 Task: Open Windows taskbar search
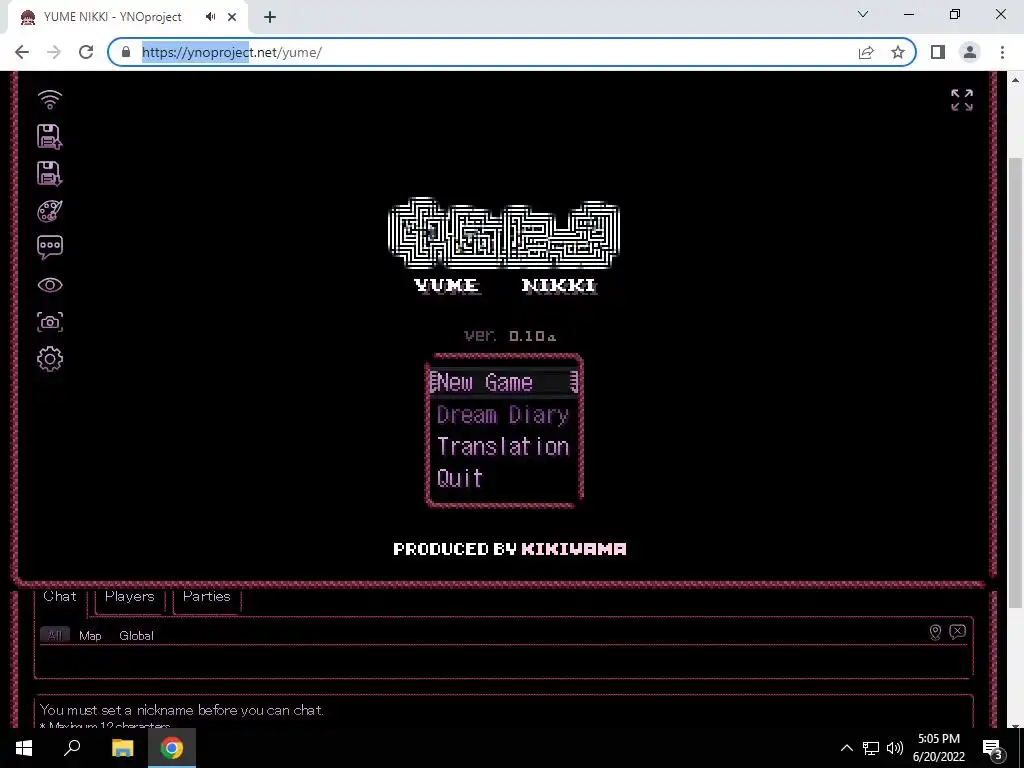coord(72,748)
